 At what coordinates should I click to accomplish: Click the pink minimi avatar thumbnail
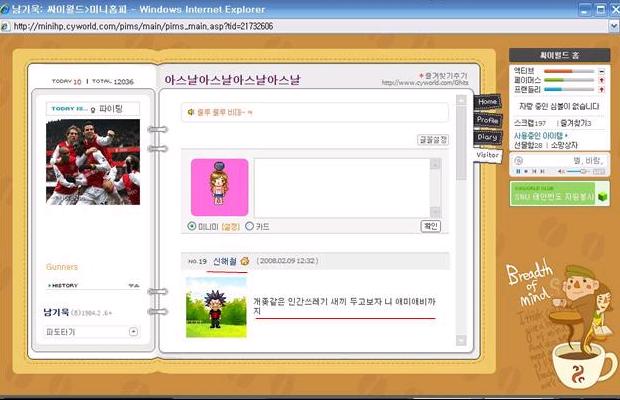click(219, 187)
